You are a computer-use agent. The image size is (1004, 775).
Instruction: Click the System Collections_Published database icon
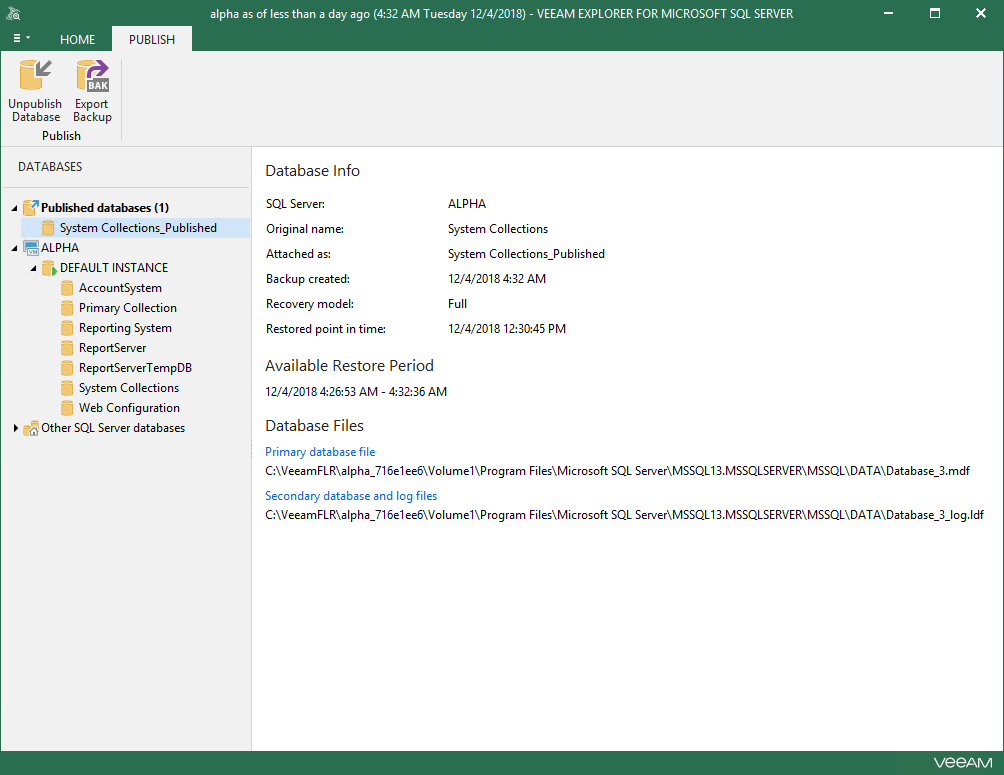(x=48, y=228)
